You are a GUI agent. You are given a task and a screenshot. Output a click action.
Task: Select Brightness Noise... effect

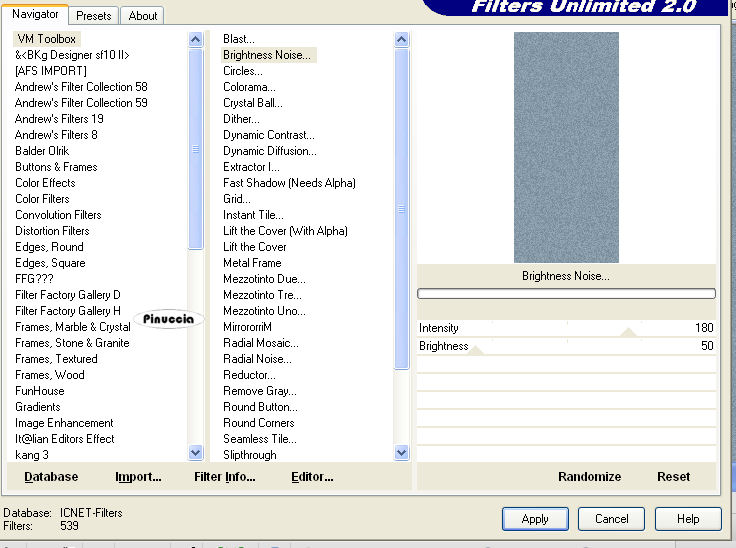(267, 55)
